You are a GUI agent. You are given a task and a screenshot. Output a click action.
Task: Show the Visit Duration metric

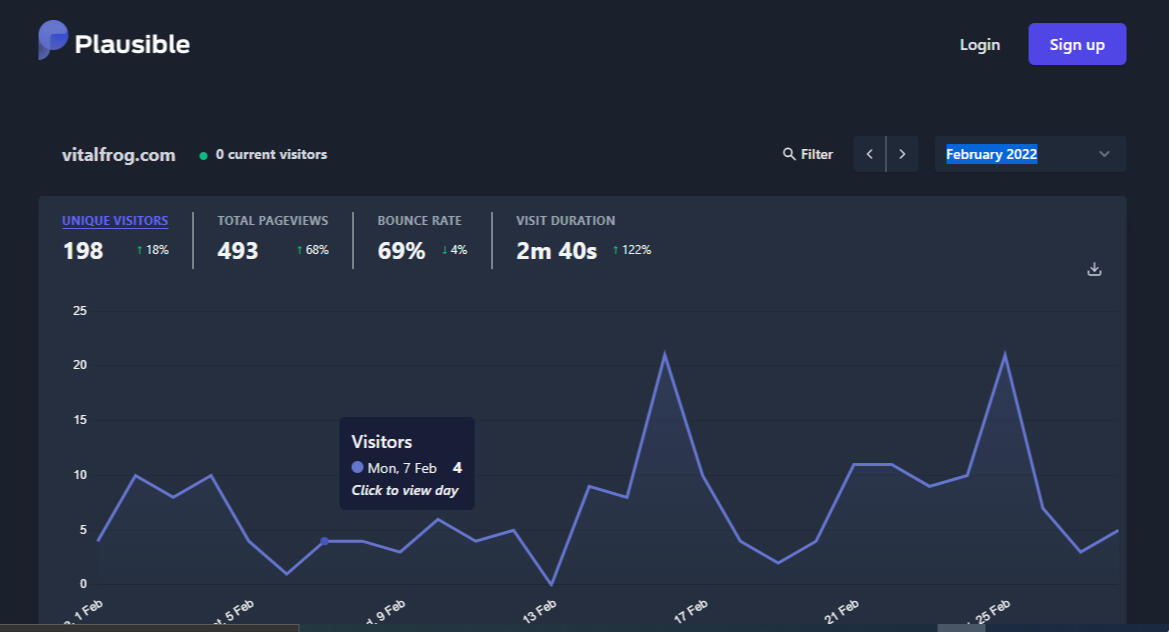(x=565, y=221)
